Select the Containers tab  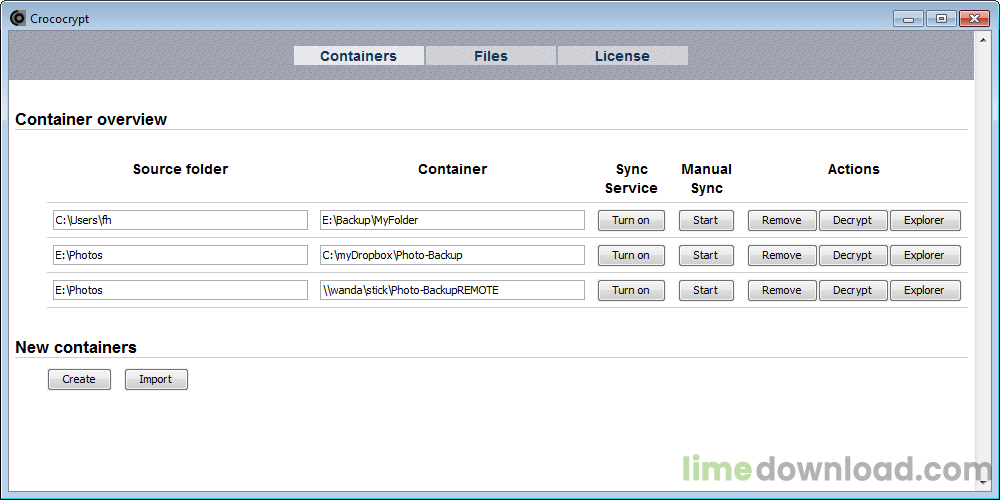(358, 56)
